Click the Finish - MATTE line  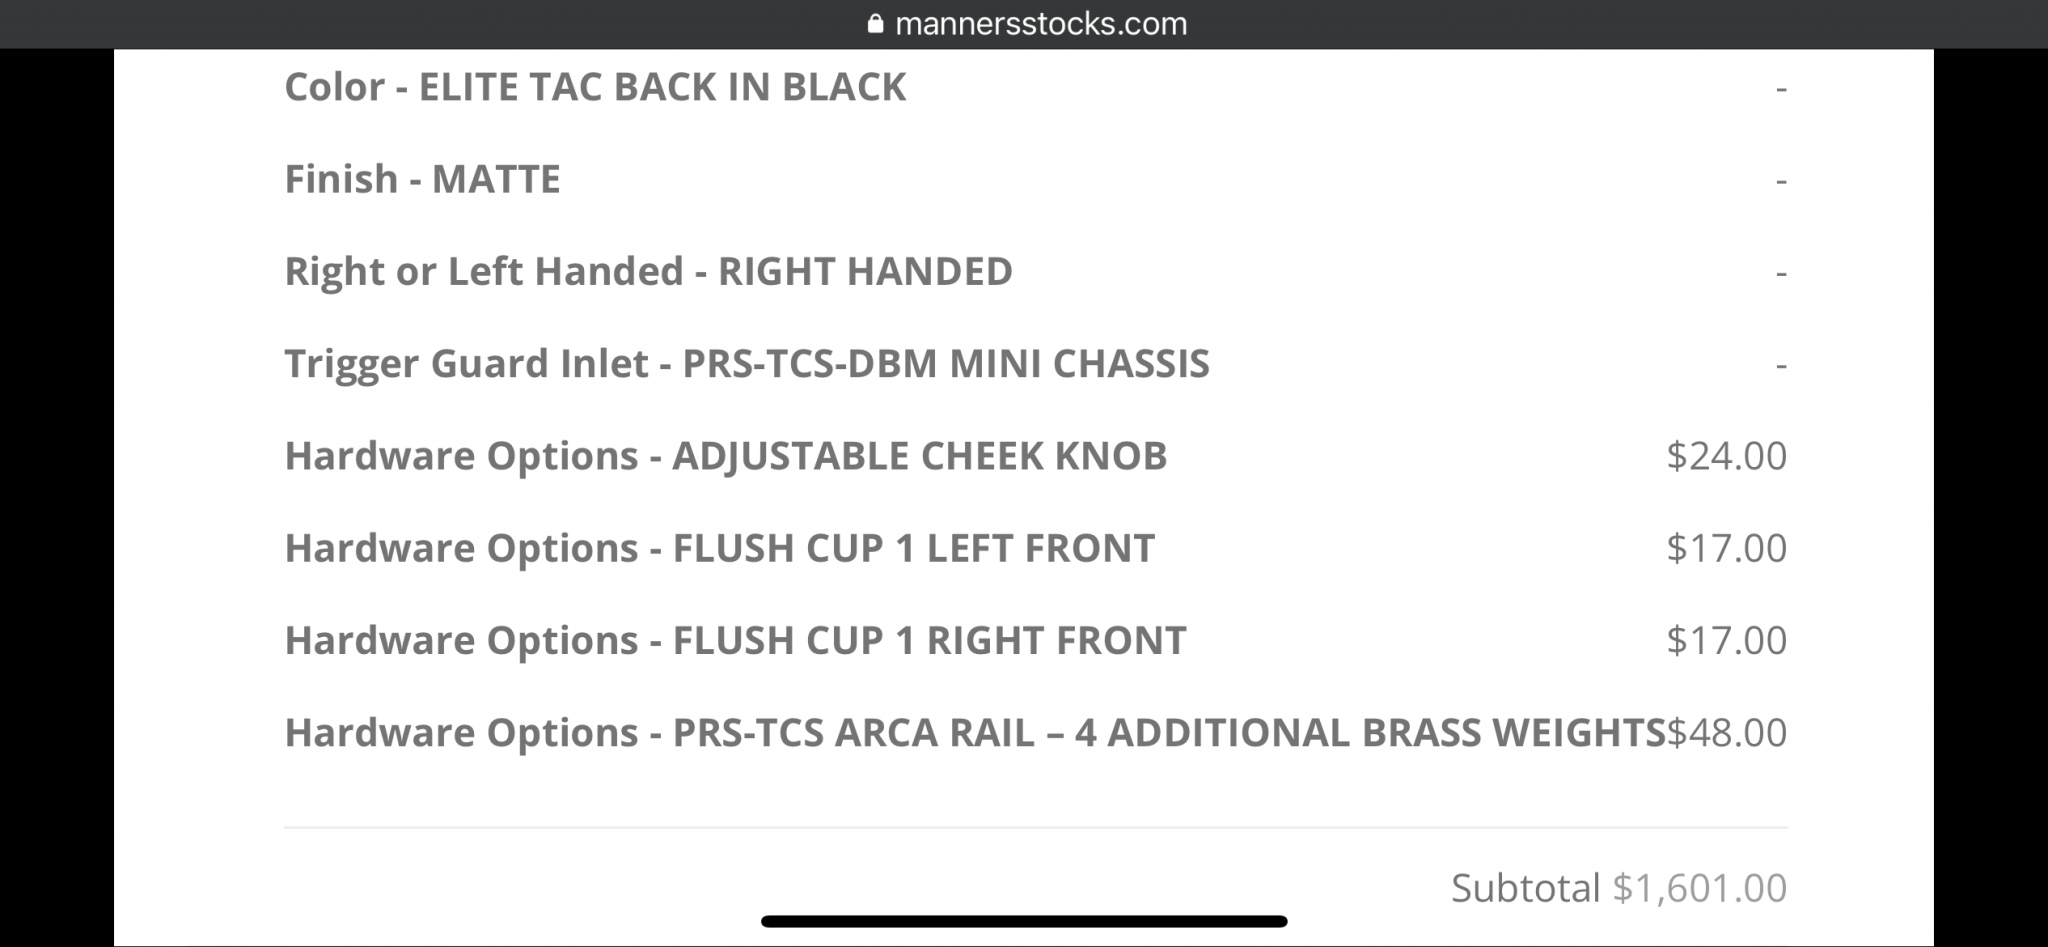[422, 179]
